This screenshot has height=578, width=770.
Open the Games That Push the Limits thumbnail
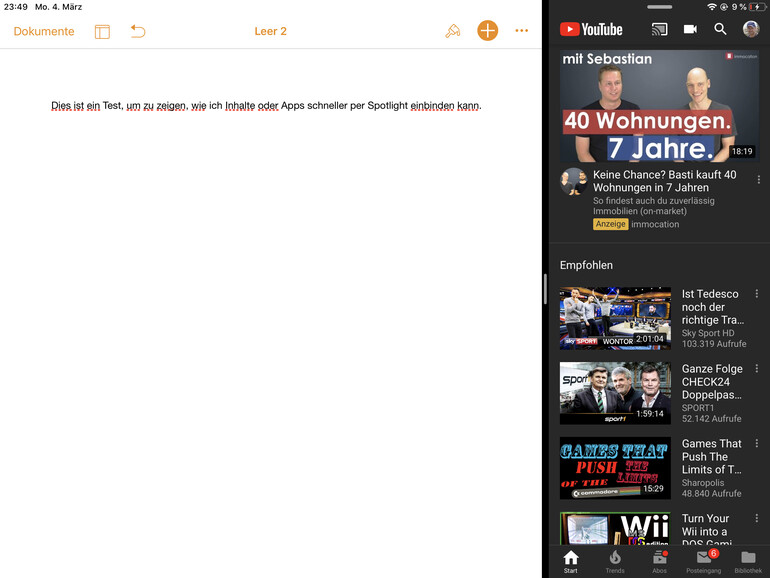615,468
